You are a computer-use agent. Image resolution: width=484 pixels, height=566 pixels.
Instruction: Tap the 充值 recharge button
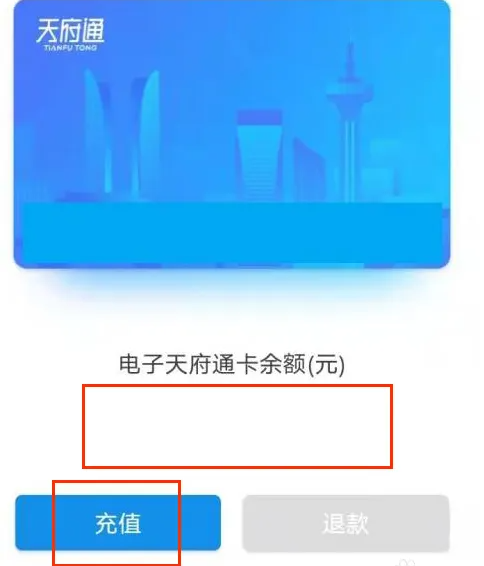click(118, 523)
